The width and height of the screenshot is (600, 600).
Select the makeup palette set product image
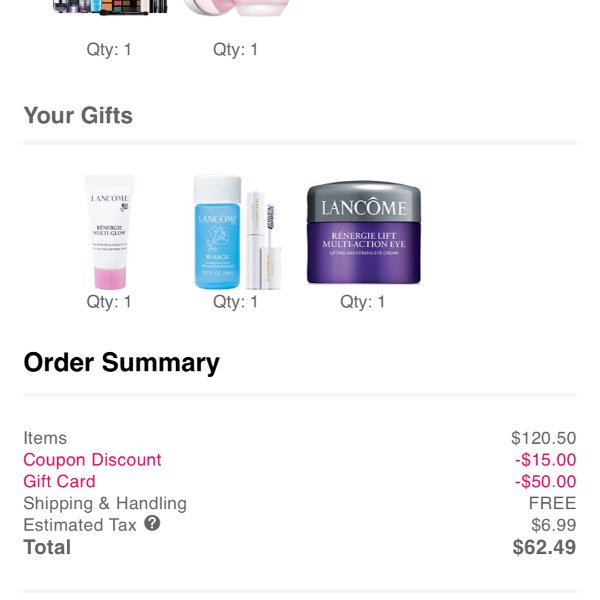click(110, 7)
